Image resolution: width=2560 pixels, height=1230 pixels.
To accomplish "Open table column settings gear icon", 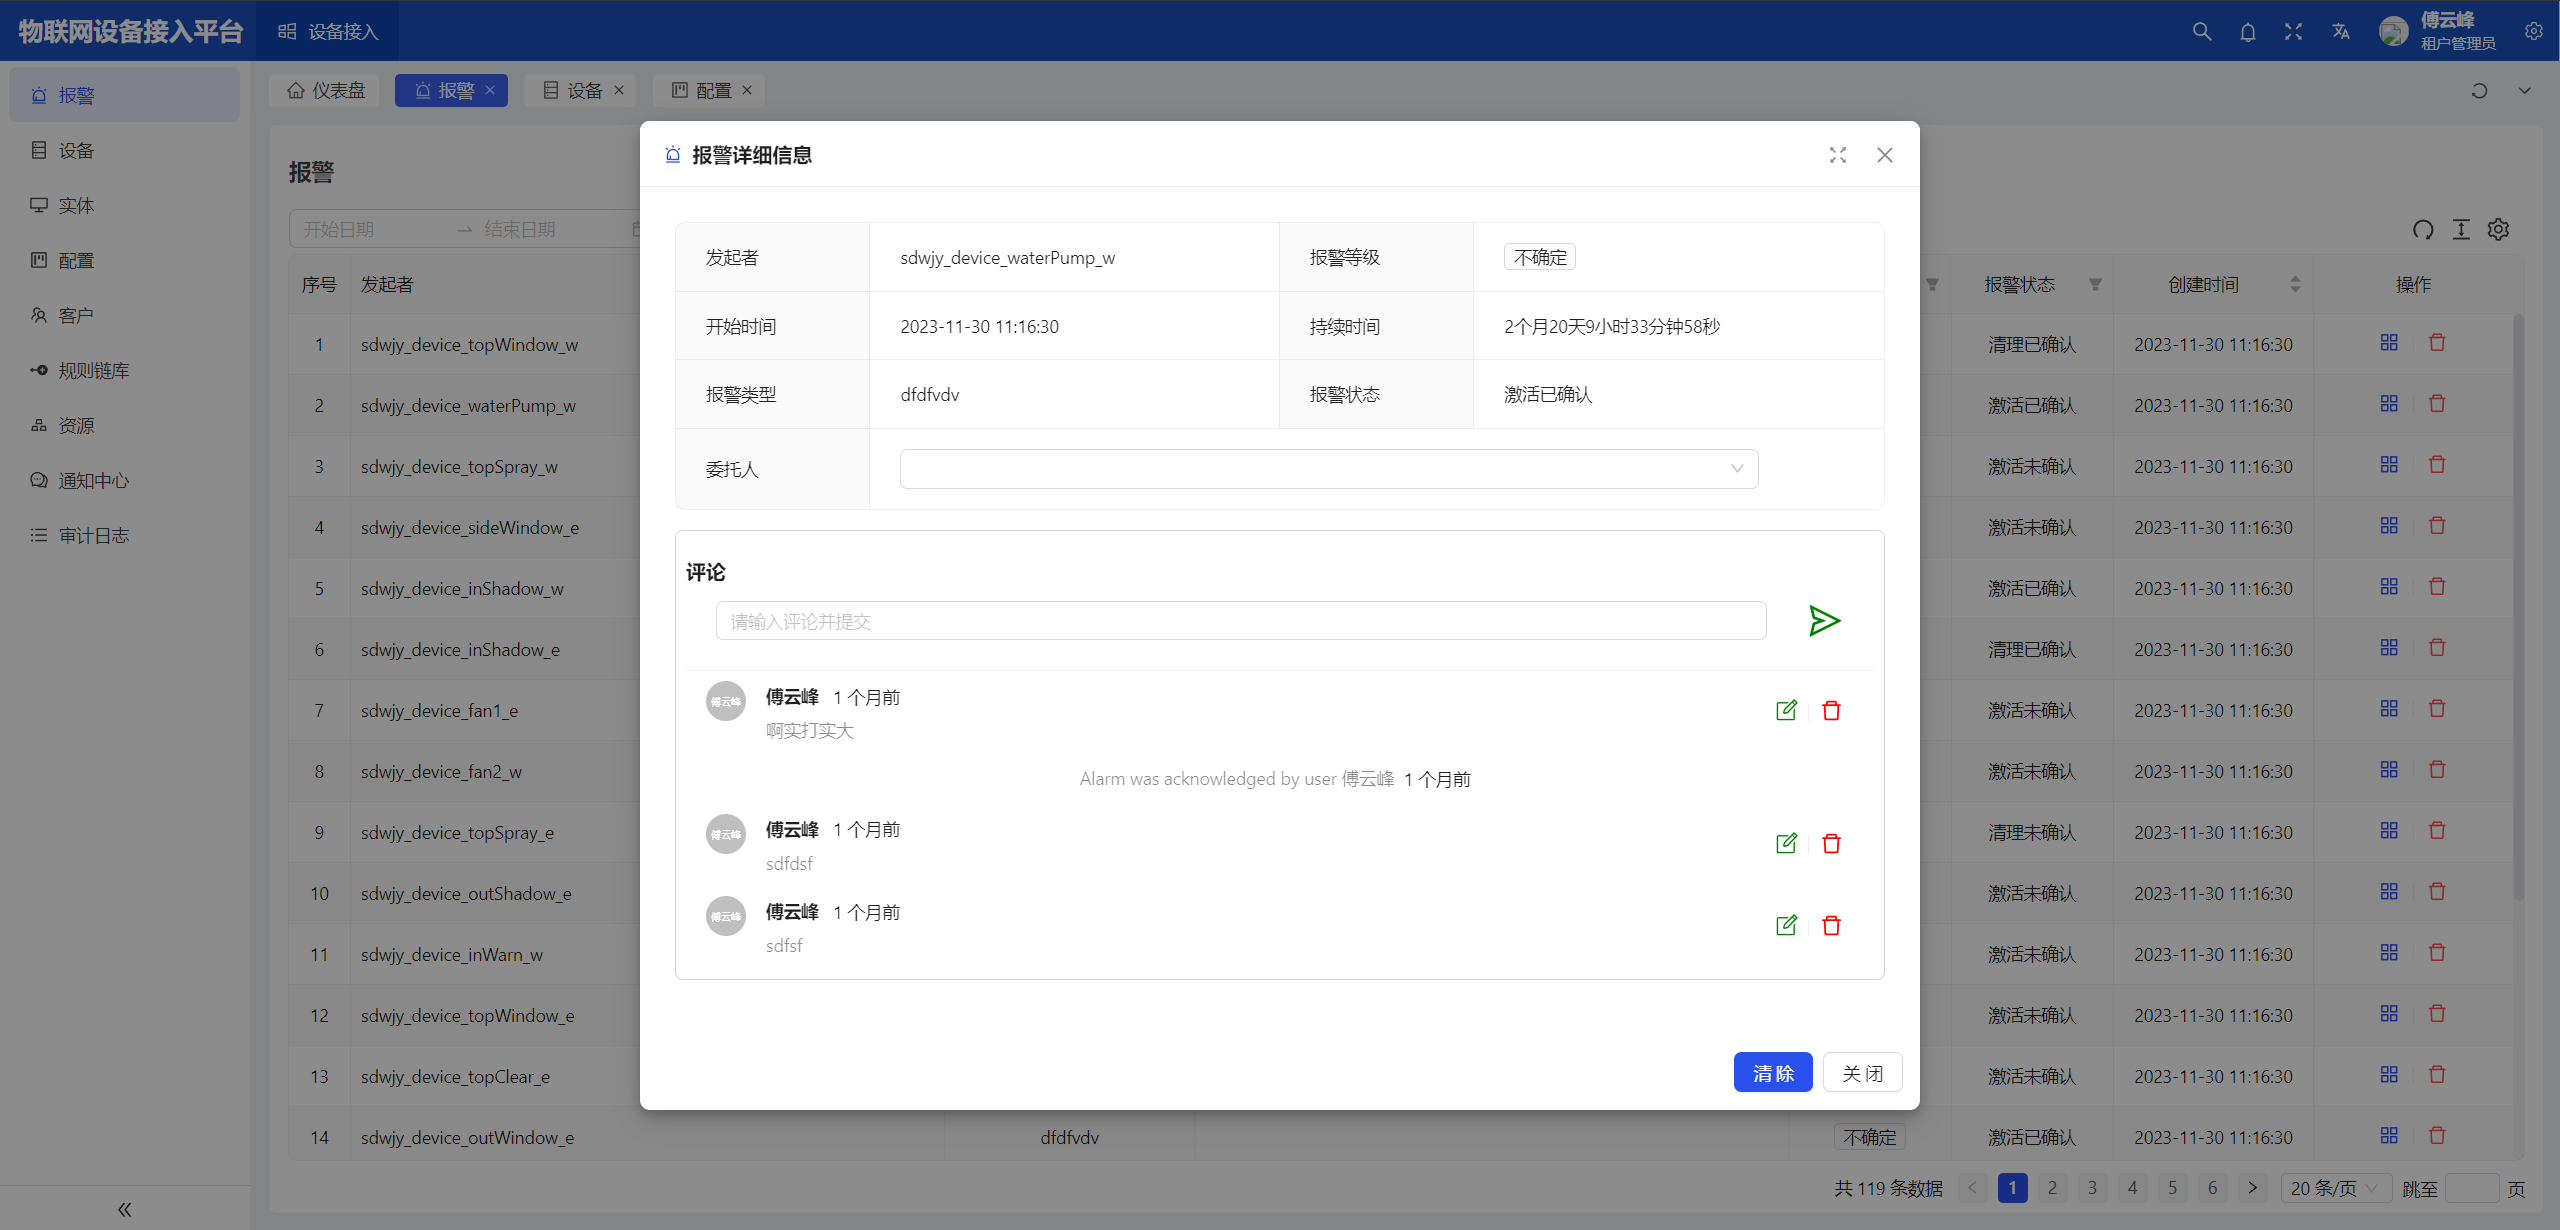I will tap(2498, 230).
